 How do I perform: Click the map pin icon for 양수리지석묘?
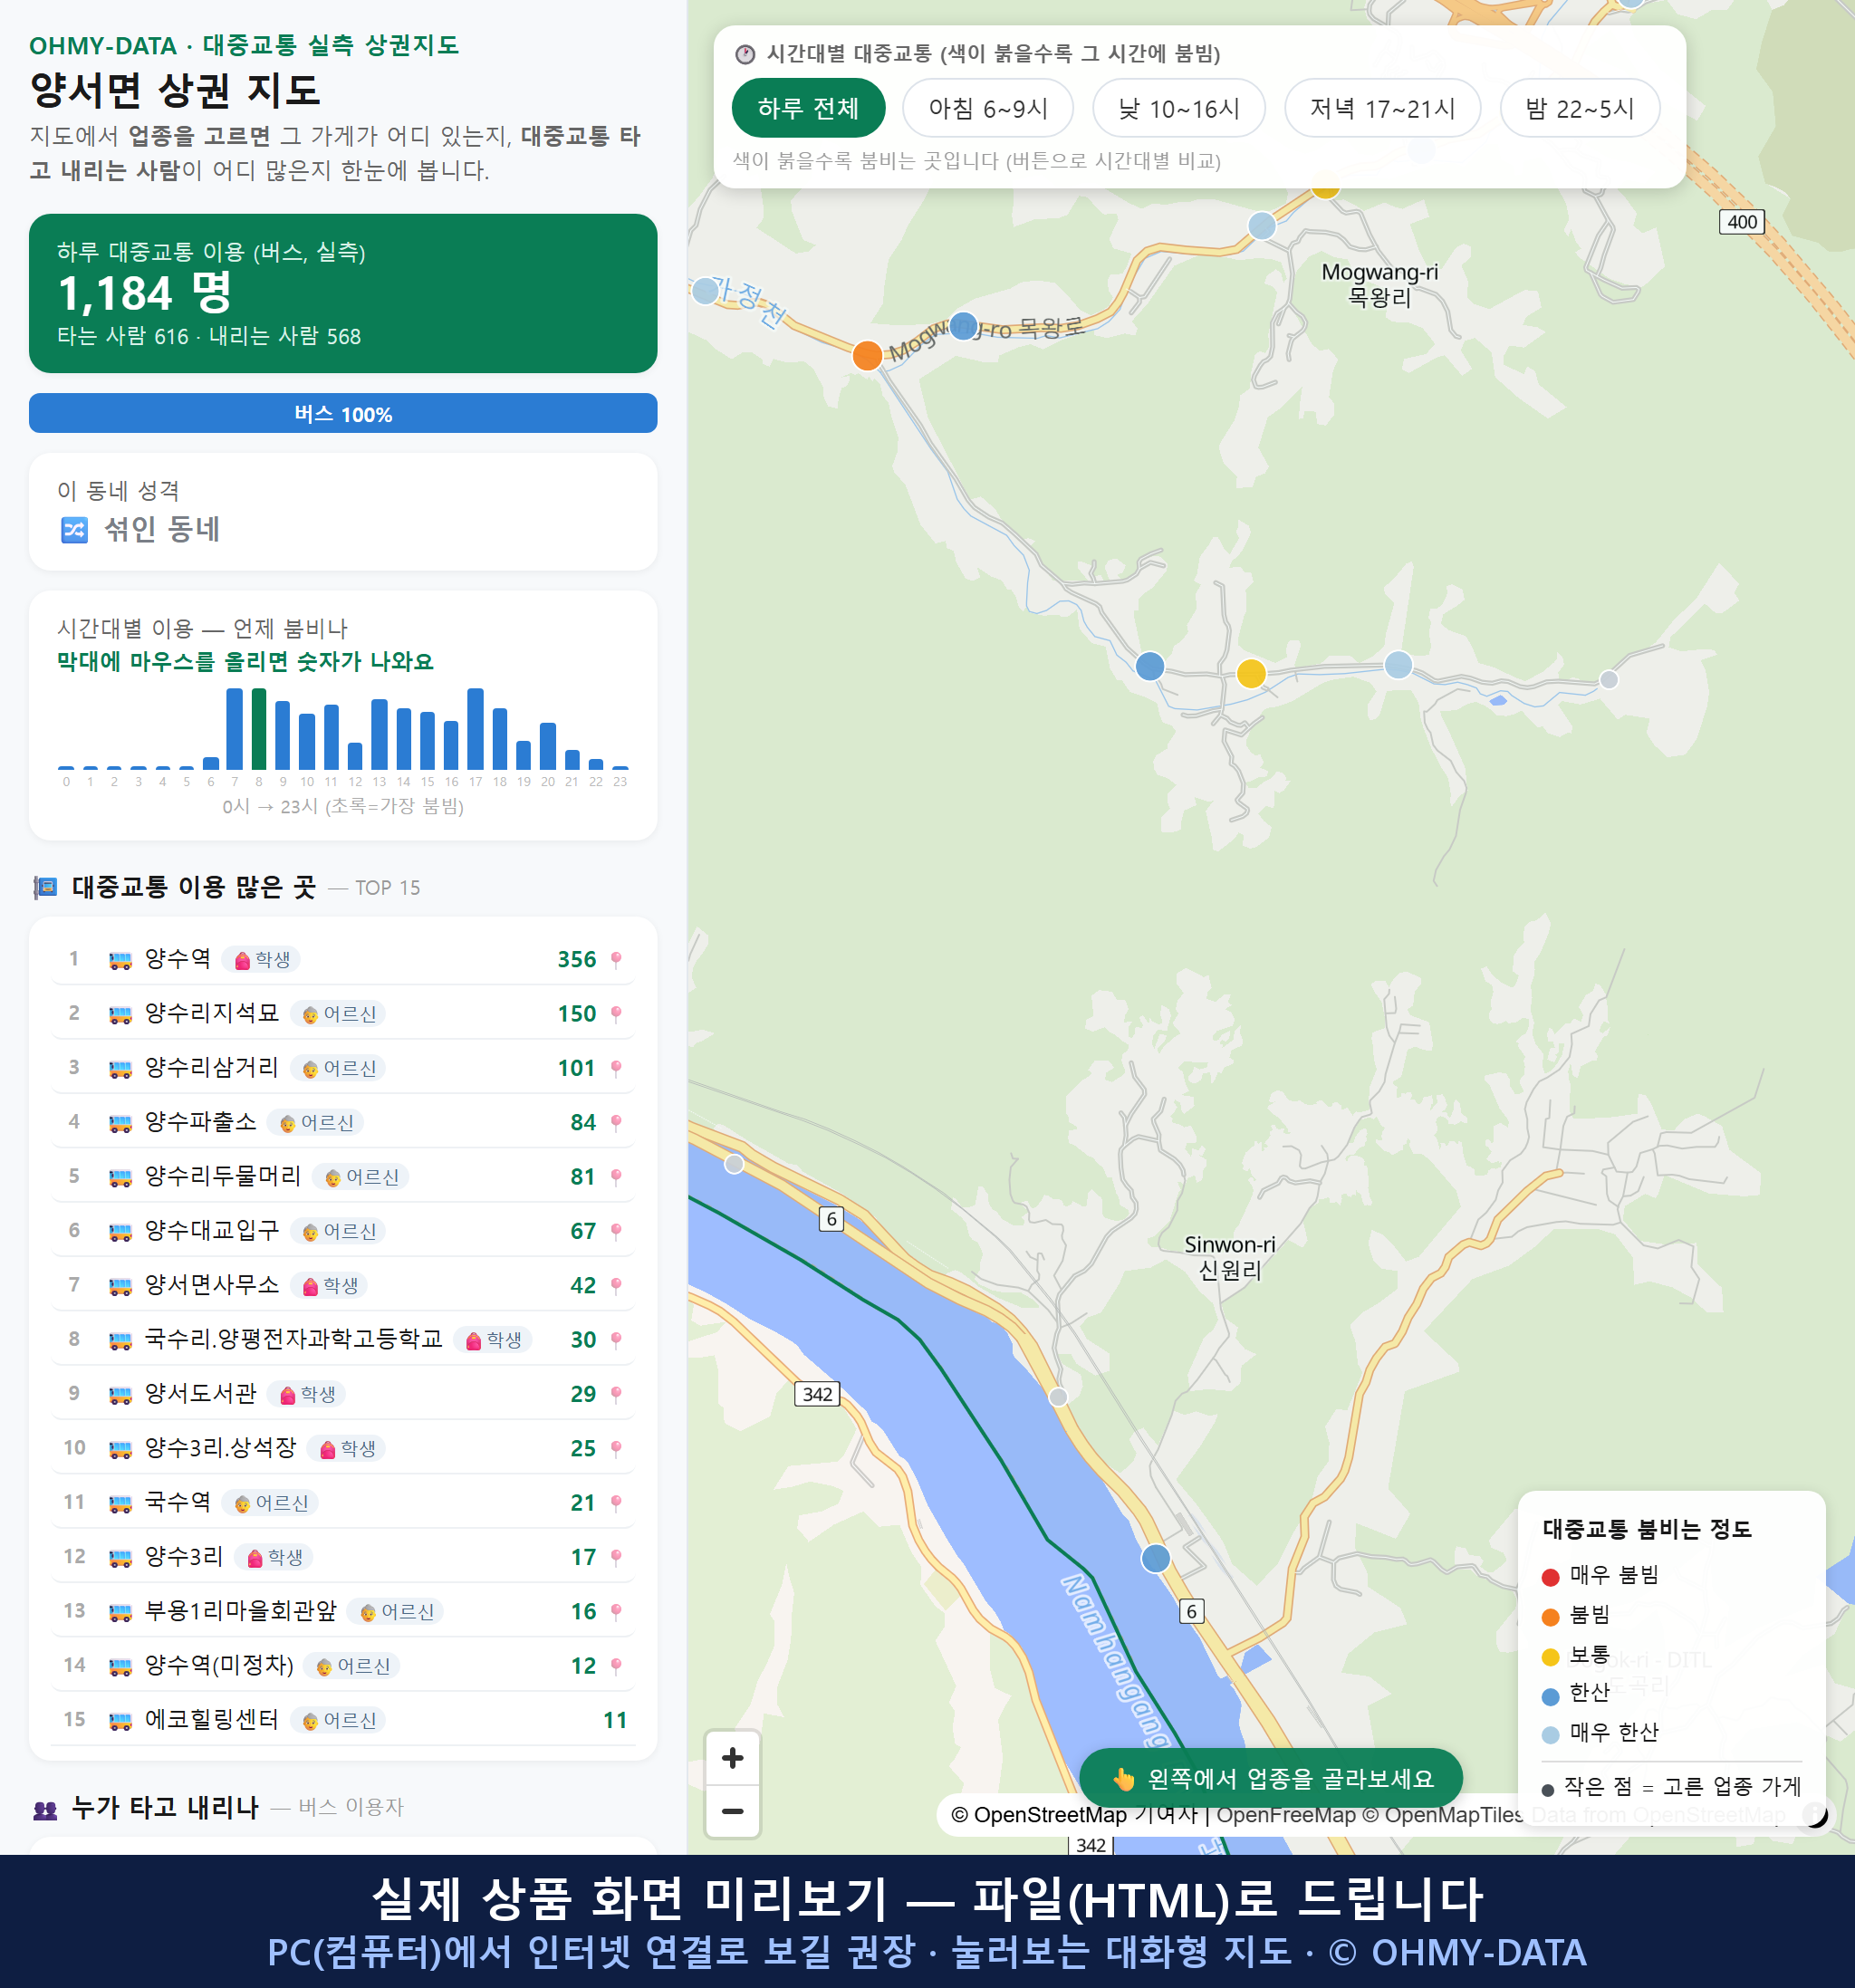[x=616, y=1014]
